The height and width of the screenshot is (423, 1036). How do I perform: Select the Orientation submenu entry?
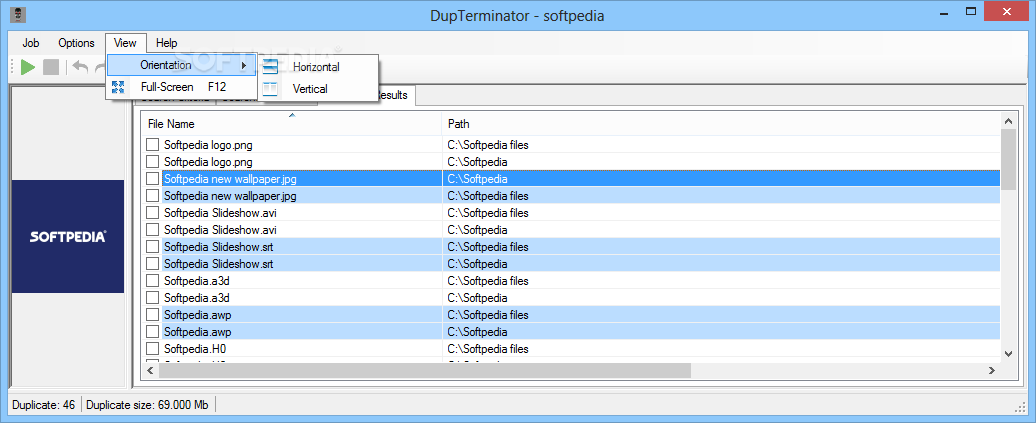pos(182,65)
